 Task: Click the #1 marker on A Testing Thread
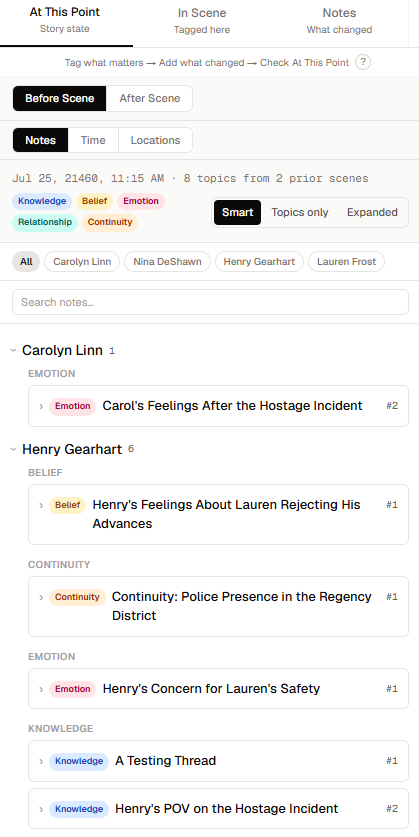click(x=392, y=761)
